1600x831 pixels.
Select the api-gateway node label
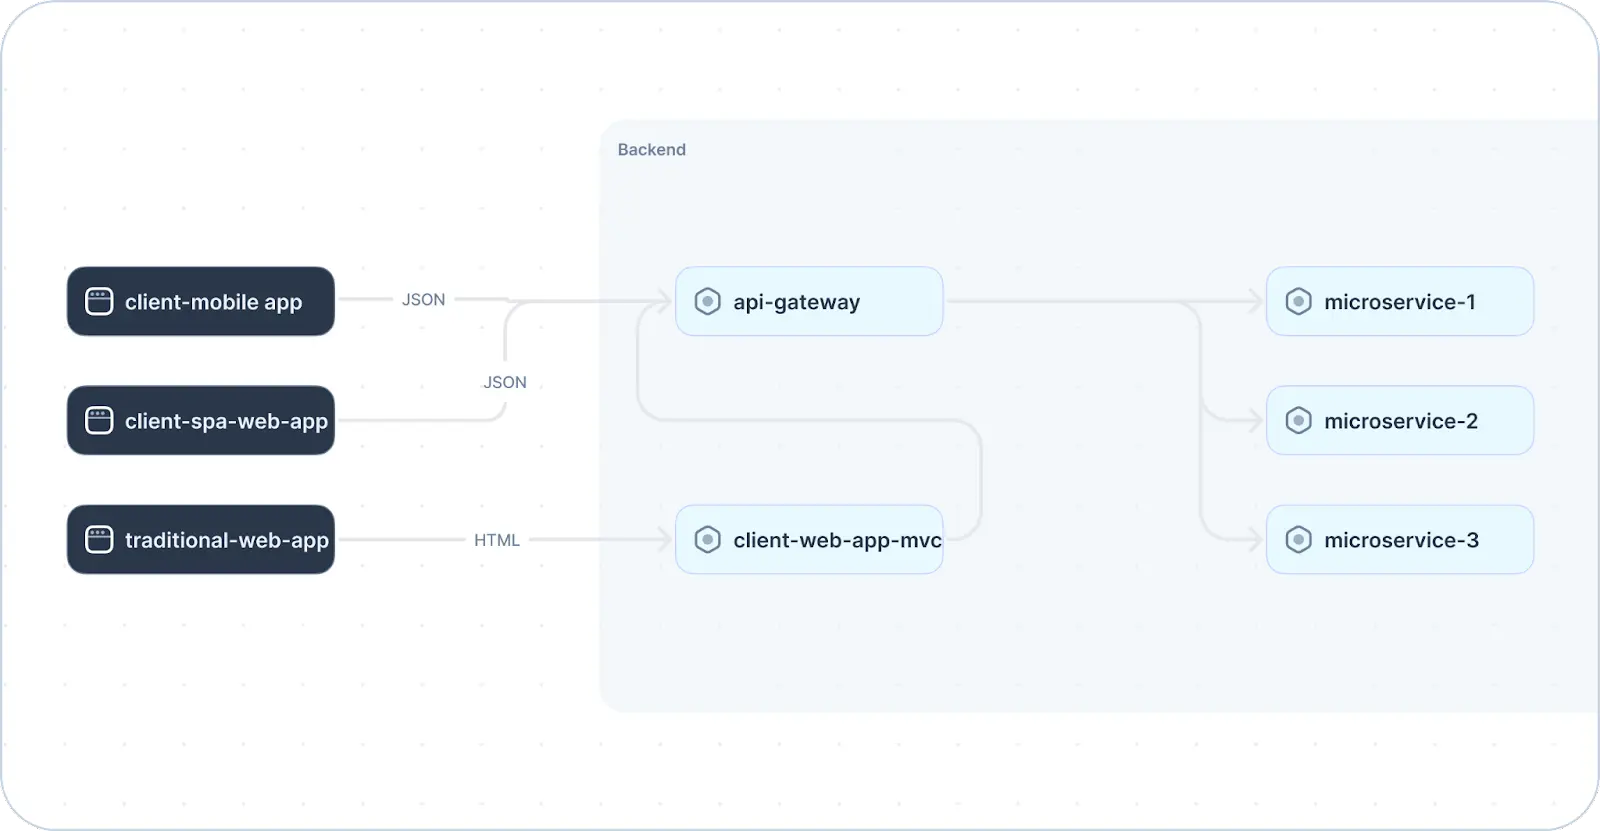click(x=796, y=302)
